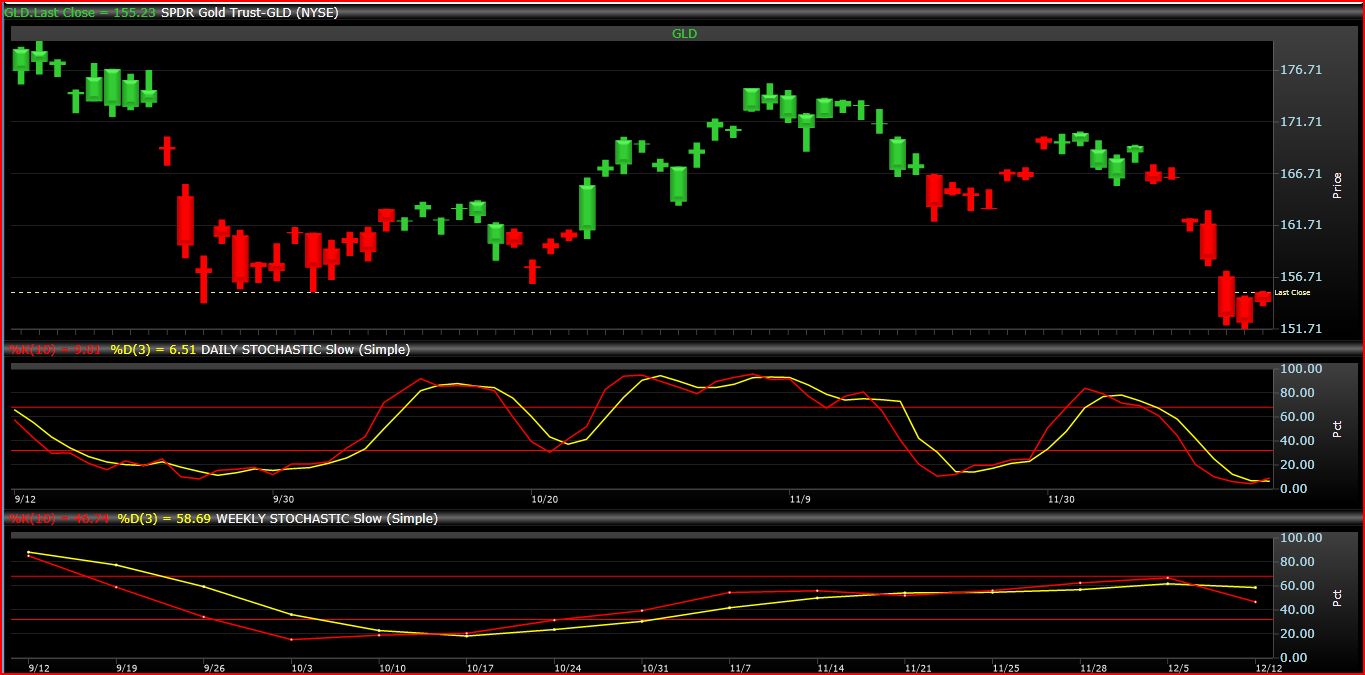The width and height of the screenshot is (1365, 675).
Task: Click the 'GLD.Last Close = 155.23' readout
Action: click(80, 13)
